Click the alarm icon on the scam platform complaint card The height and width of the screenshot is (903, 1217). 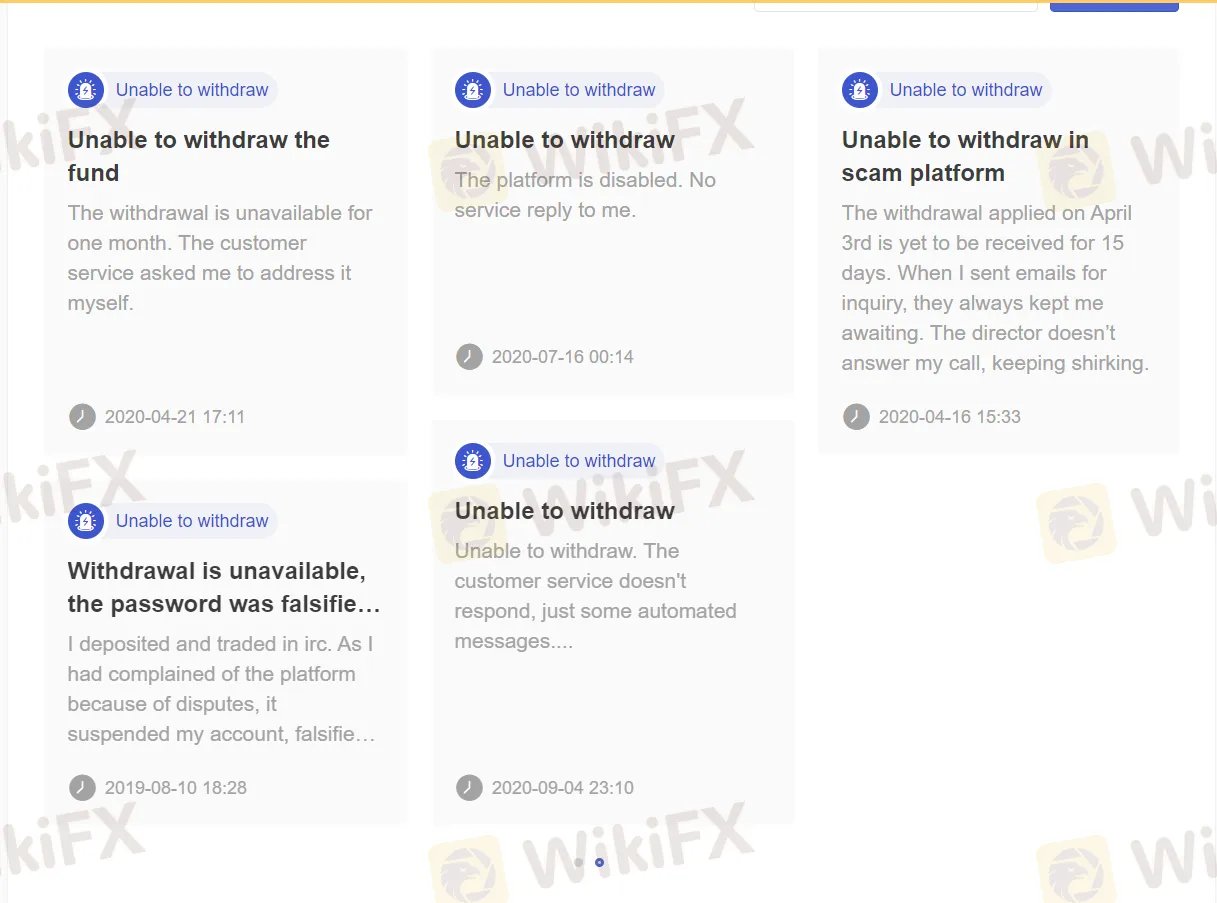pyautogui.click(x=858, y=89)
